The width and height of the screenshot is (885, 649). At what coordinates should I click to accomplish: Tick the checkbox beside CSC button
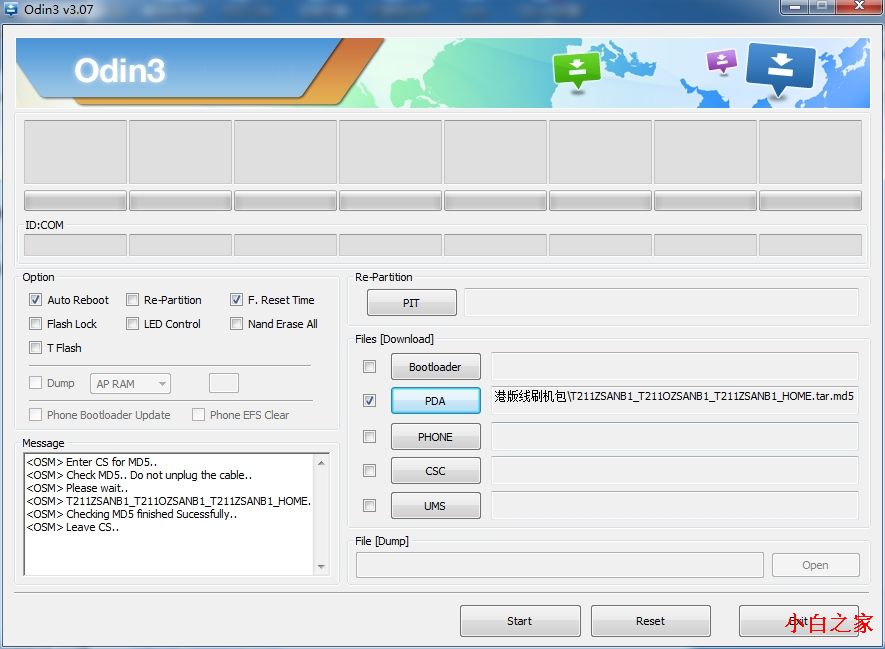click(370, 470)
